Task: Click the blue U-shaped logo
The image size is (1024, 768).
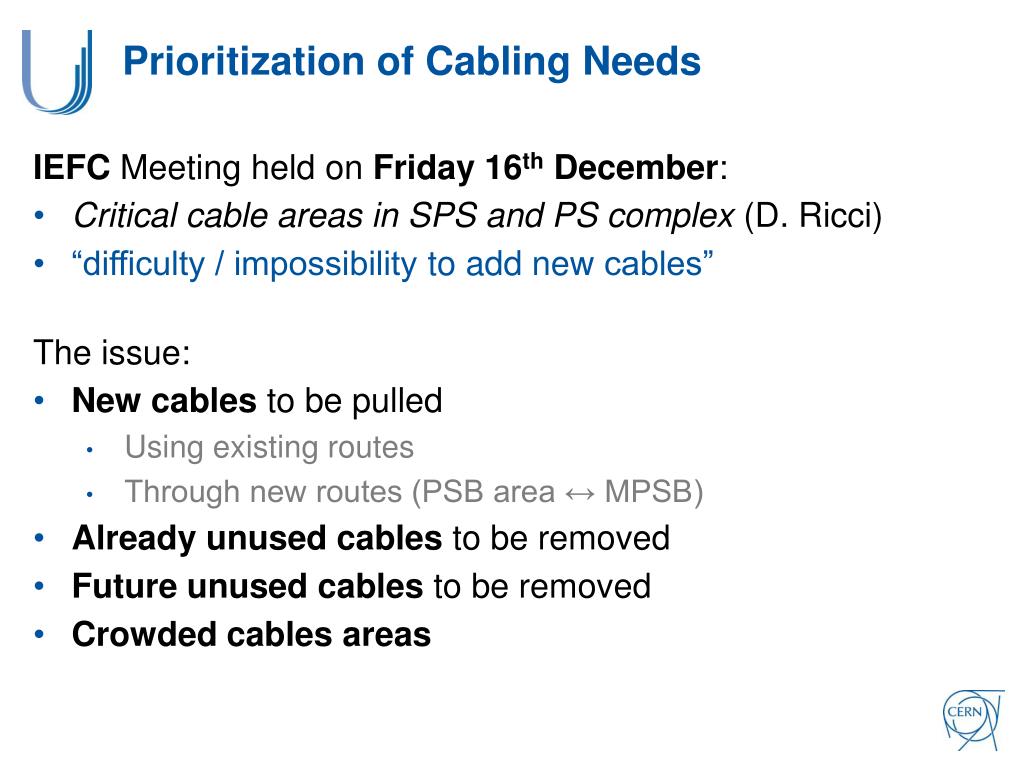Action: click(57, 72)
